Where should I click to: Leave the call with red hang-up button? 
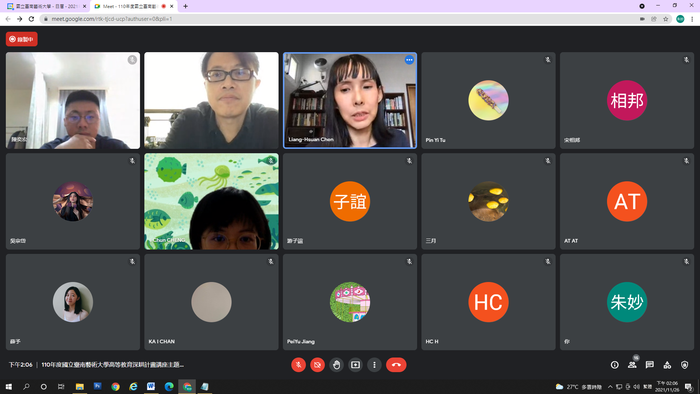(x=396, y=365)
